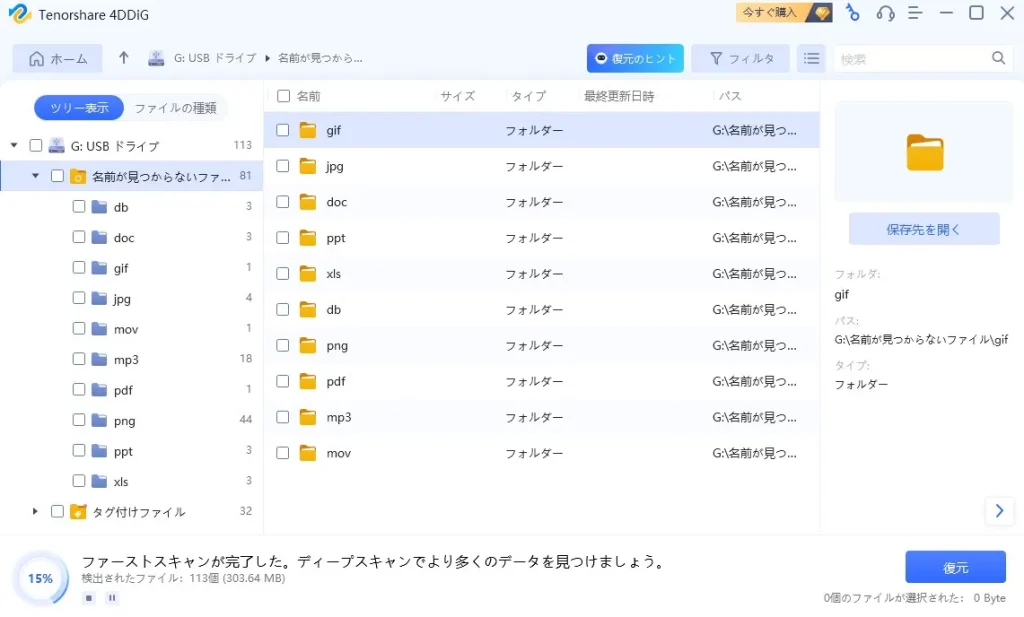Click the folder preview thumbnail
Viewport: 1024px width, 617px height.
(x=924, y=152)
